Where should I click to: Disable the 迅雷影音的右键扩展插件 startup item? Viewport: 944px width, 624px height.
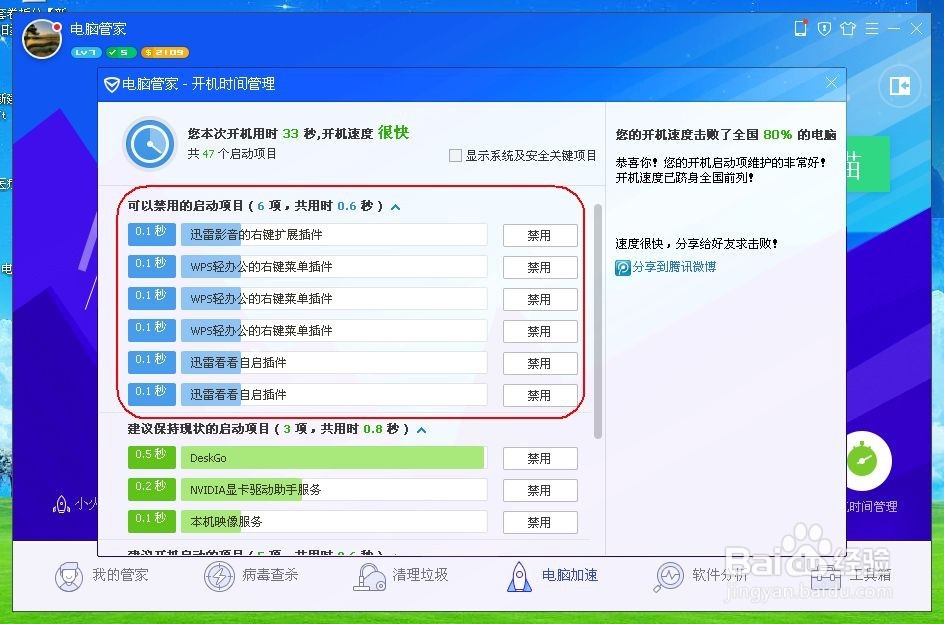tap(539, 235)
